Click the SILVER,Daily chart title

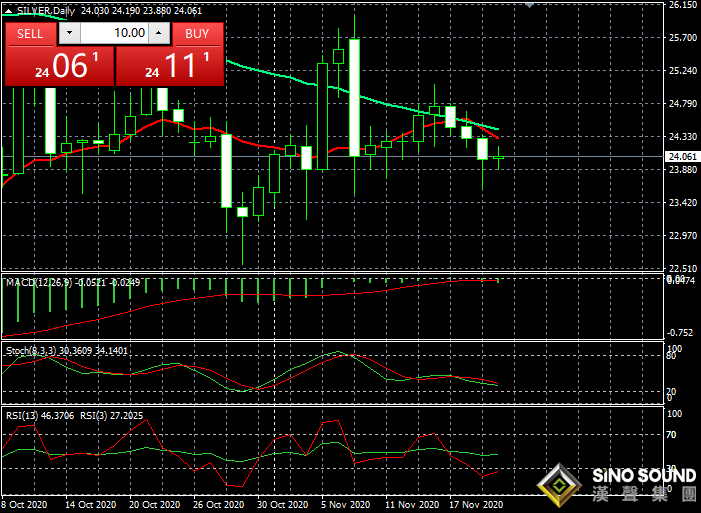[x=50, y=8]
